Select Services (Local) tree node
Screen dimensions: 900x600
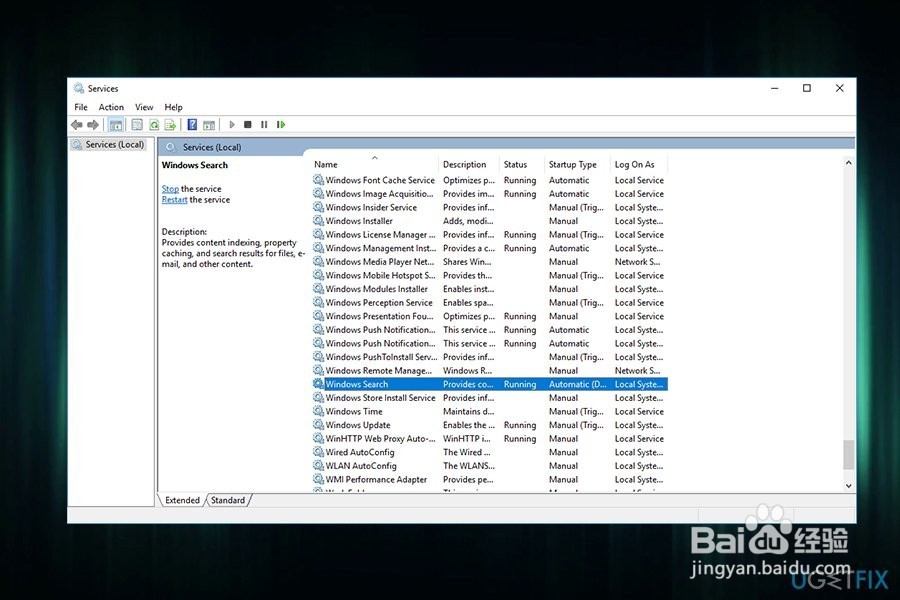click(x=108, y=145)
